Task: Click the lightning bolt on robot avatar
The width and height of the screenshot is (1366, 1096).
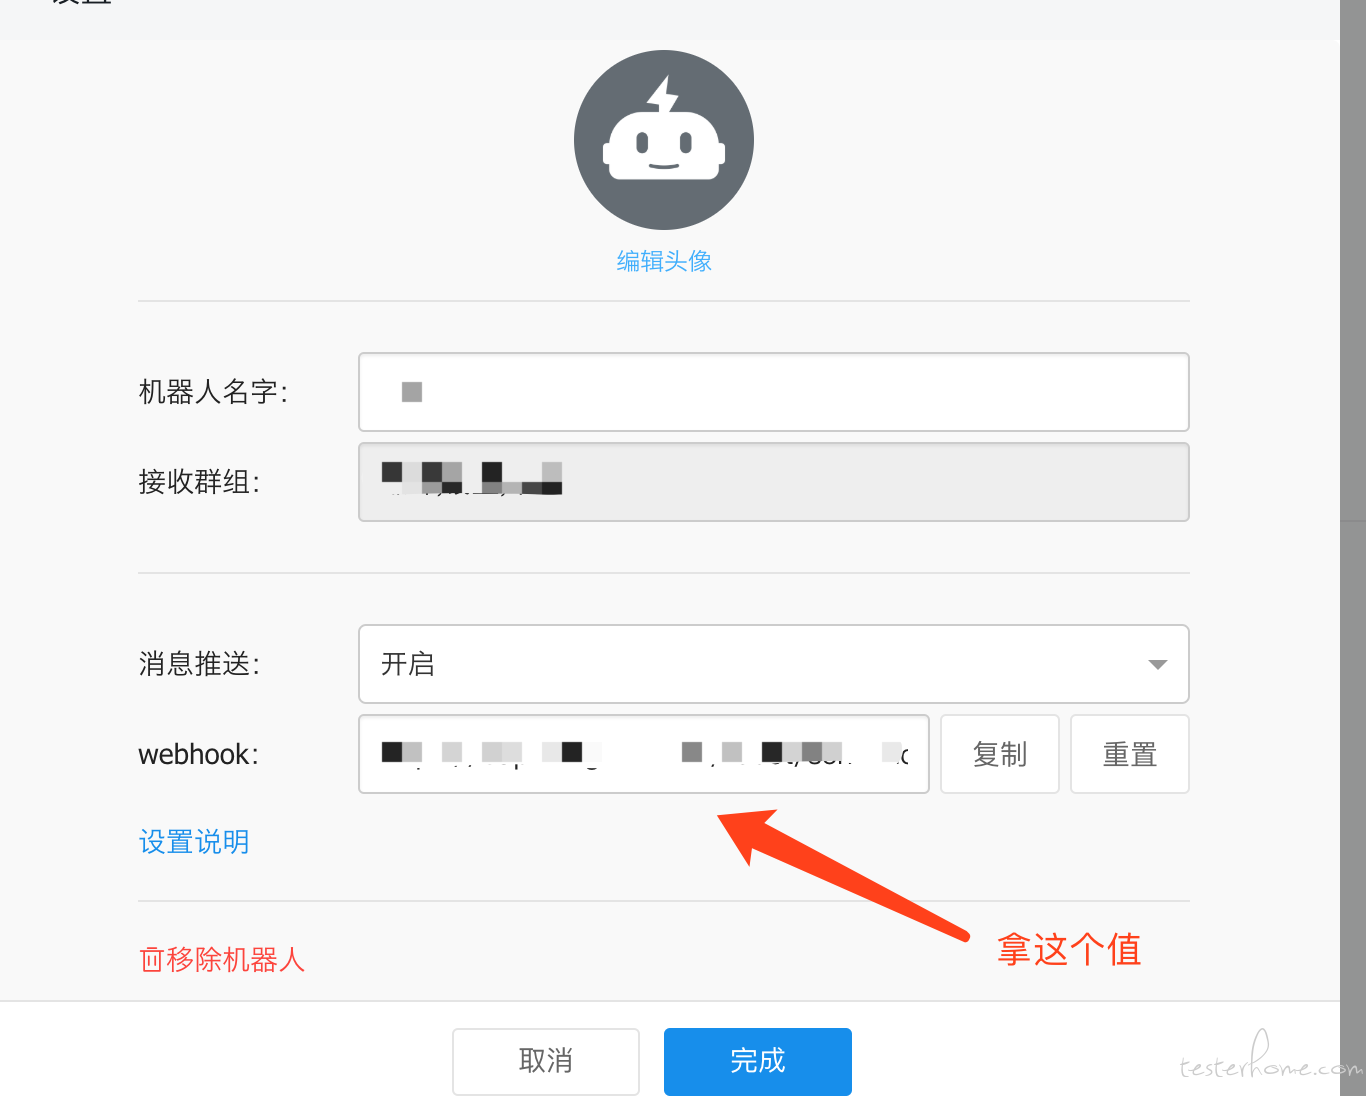Action: pos(663,94)
